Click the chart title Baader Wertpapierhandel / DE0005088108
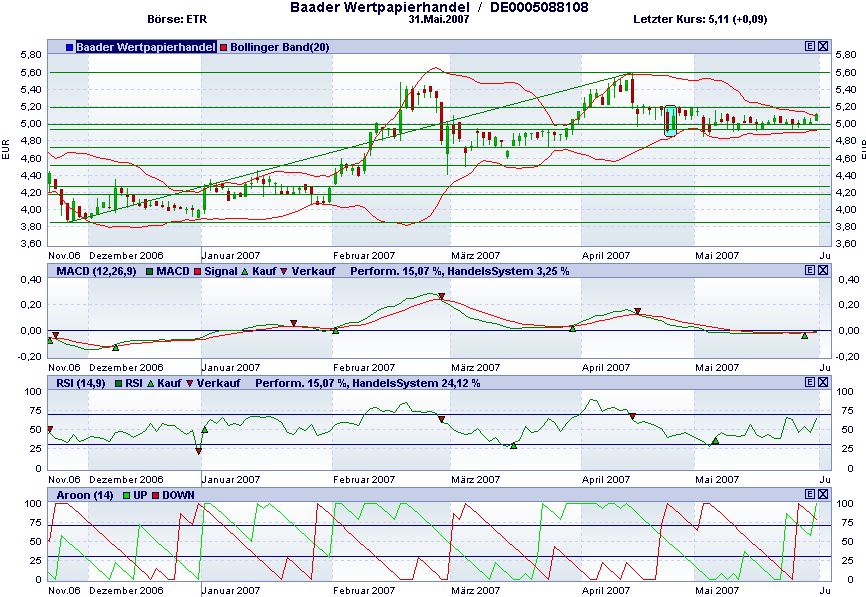 click(x=439, y=7)
